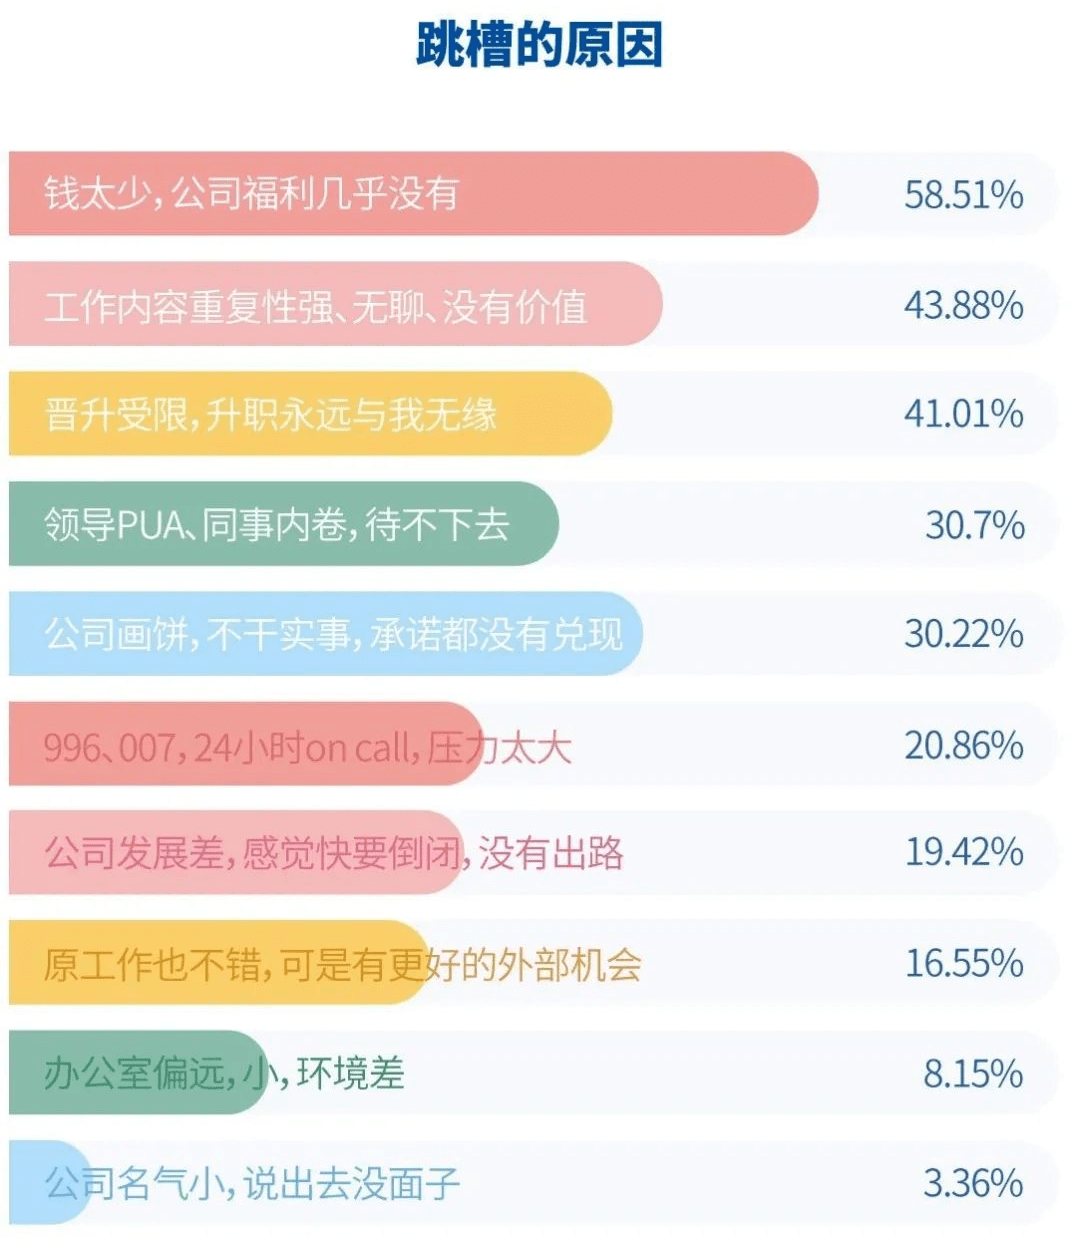Image resolution: width=1080 pixels, height=1243 pixels.
Task: Select the yellow bar 原工作也不错
Action: [x=219, y=962]
